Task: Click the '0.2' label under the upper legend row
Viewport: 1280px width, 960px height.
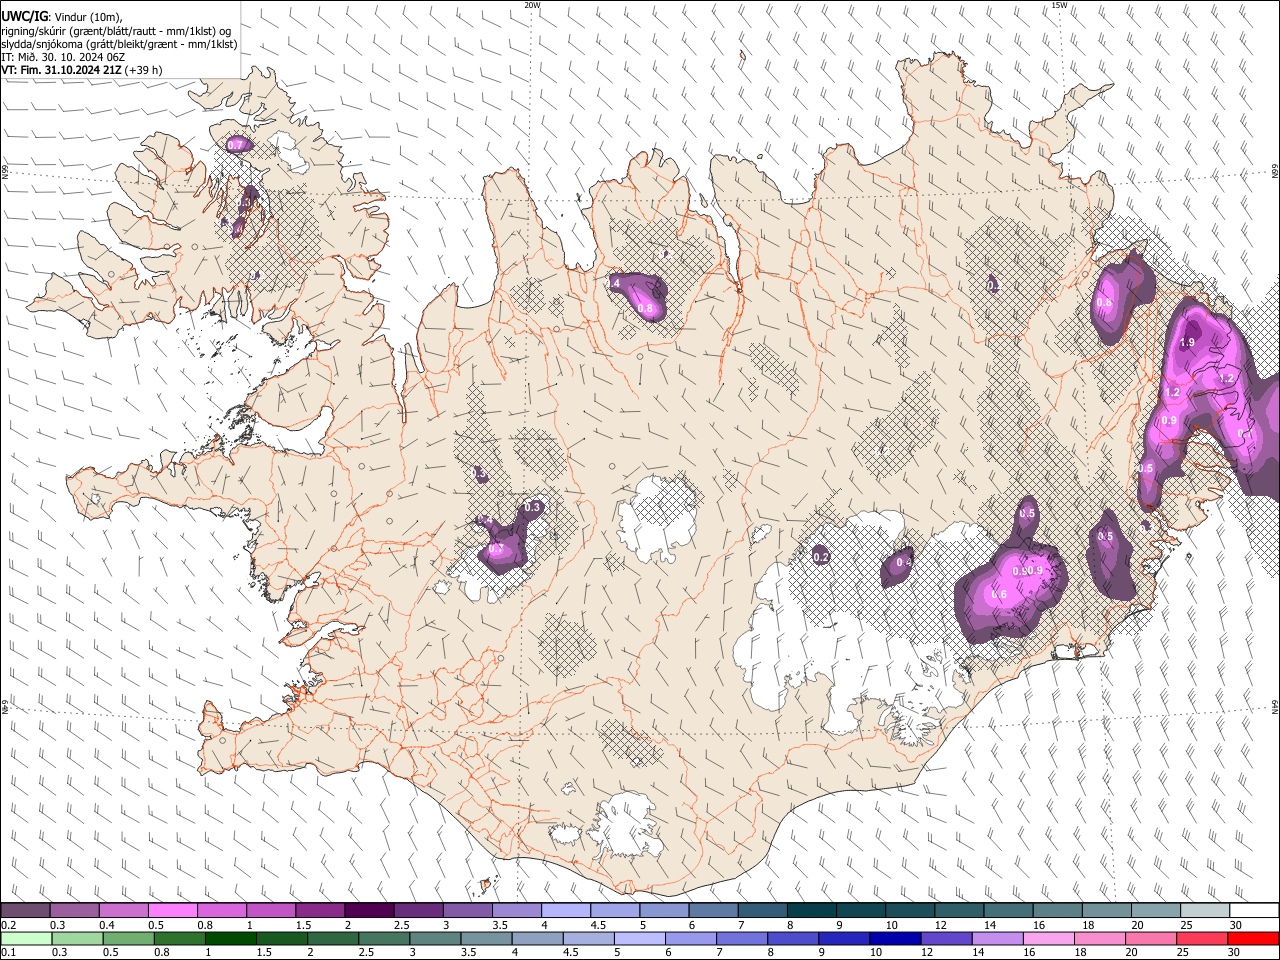Action: pos(8,925)
